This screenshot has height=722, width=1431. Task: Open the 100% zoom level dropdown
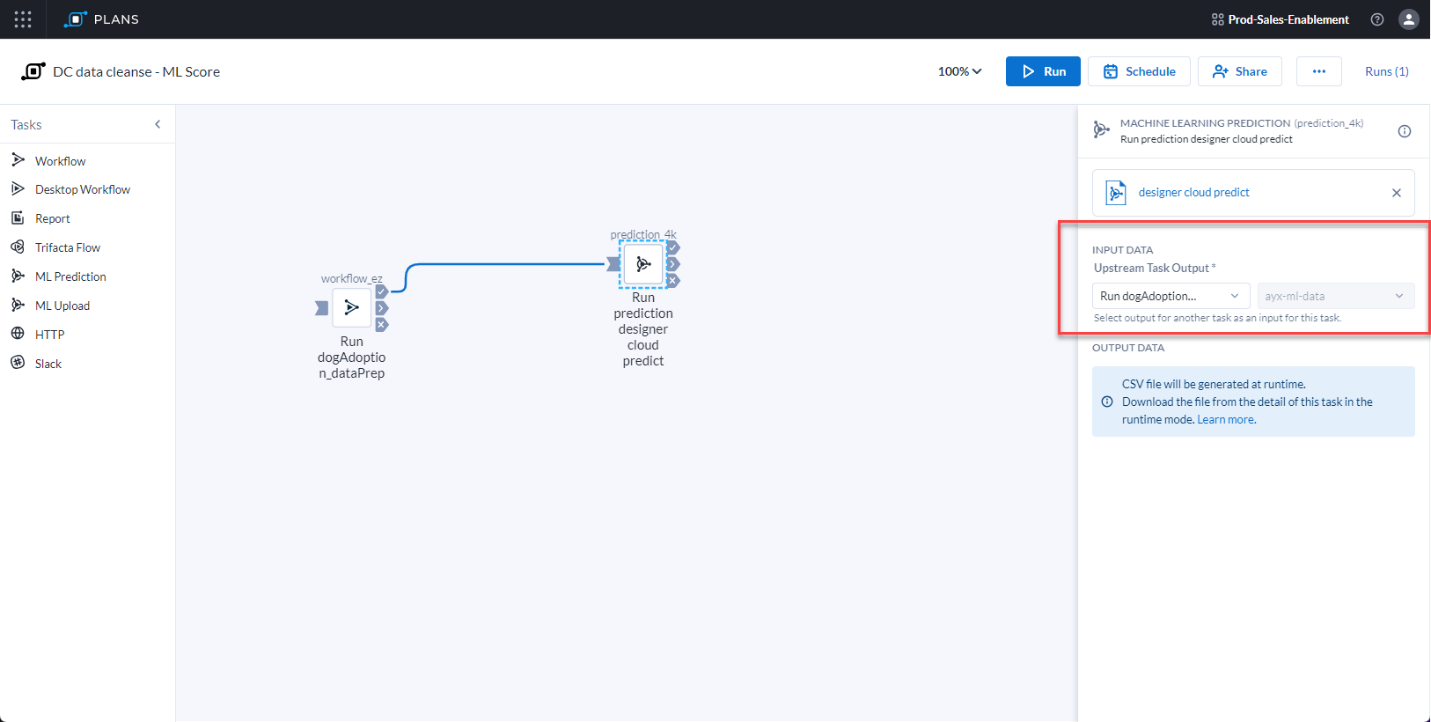pos(957,71)
